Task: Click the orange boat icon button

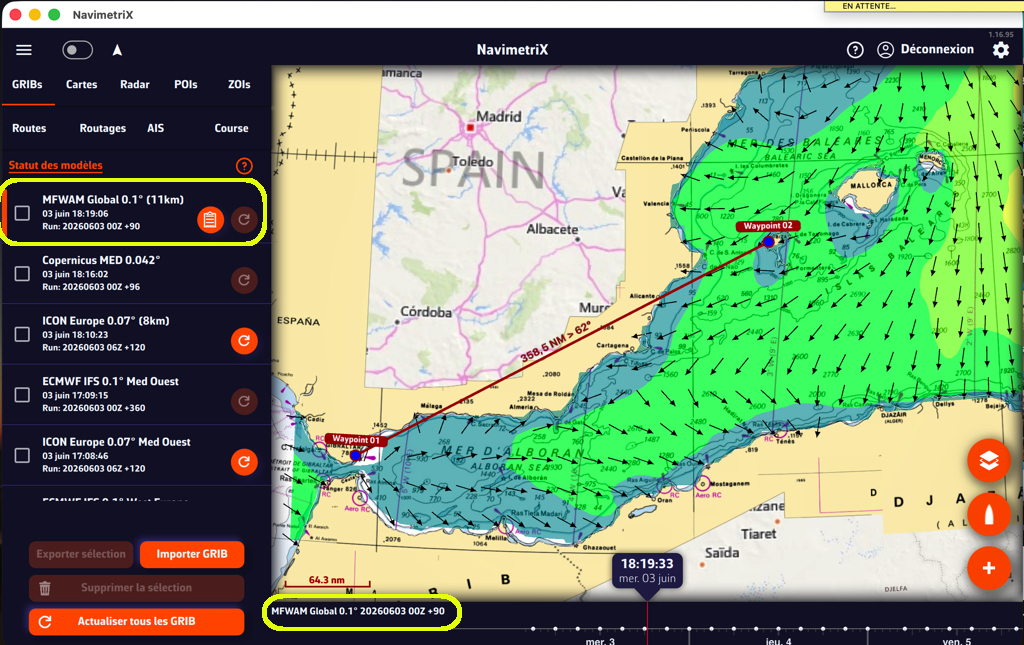Action: click(x=989, y=514)
